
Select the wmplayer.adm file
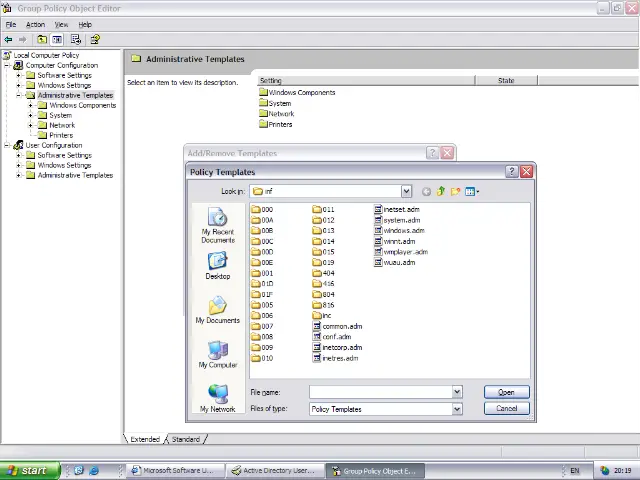401,252
